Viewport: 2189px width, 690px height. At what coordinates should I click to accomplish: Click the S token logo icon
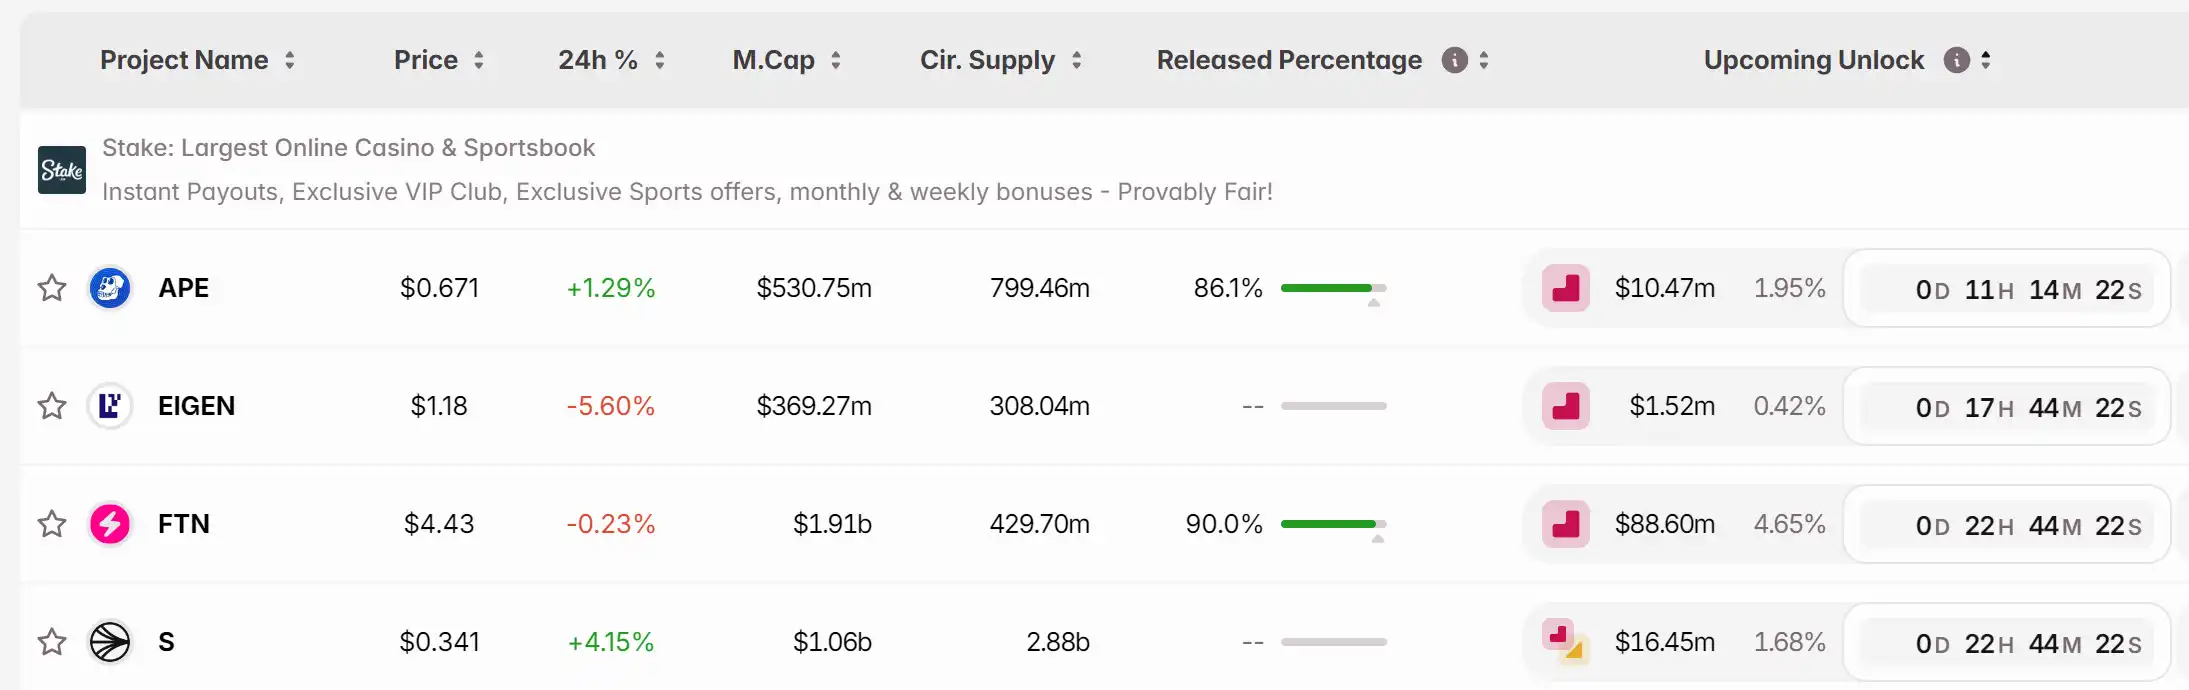pyautogui.click(x=110, y=642)
